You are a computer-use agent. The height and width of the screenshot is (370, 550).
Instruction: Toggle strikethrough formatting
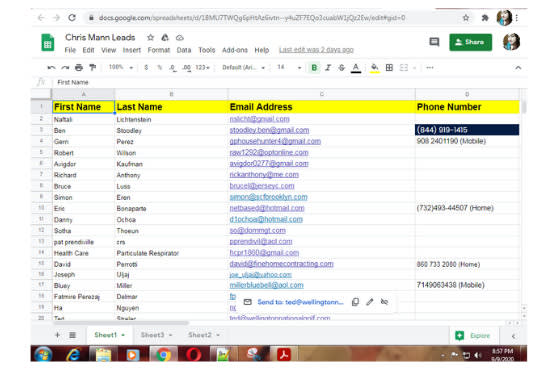point(342,68)
